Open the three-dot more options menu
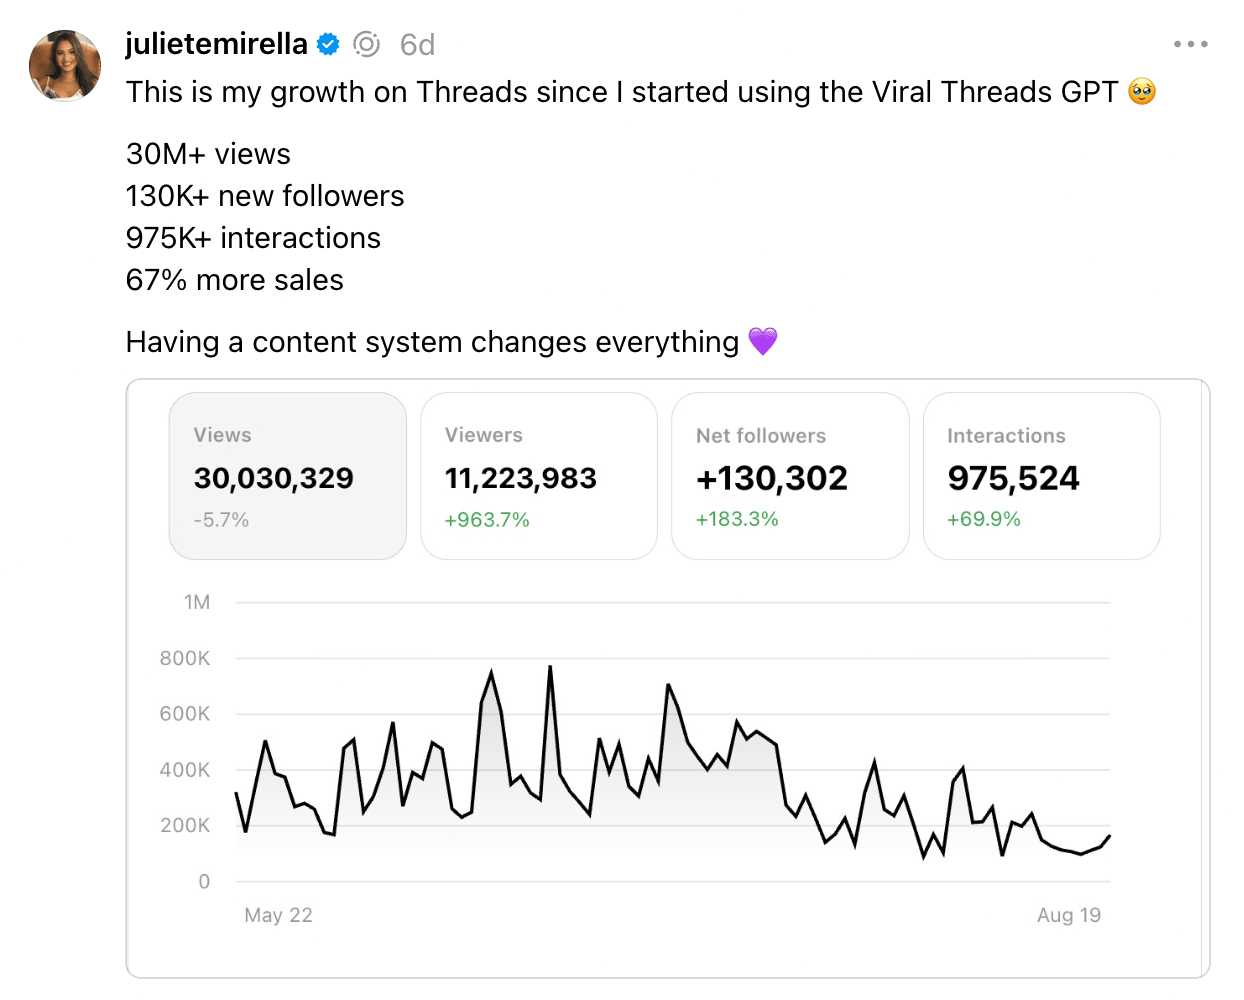The width and height of the screenshot is (1244, 1000). [x=1190, y=44]
